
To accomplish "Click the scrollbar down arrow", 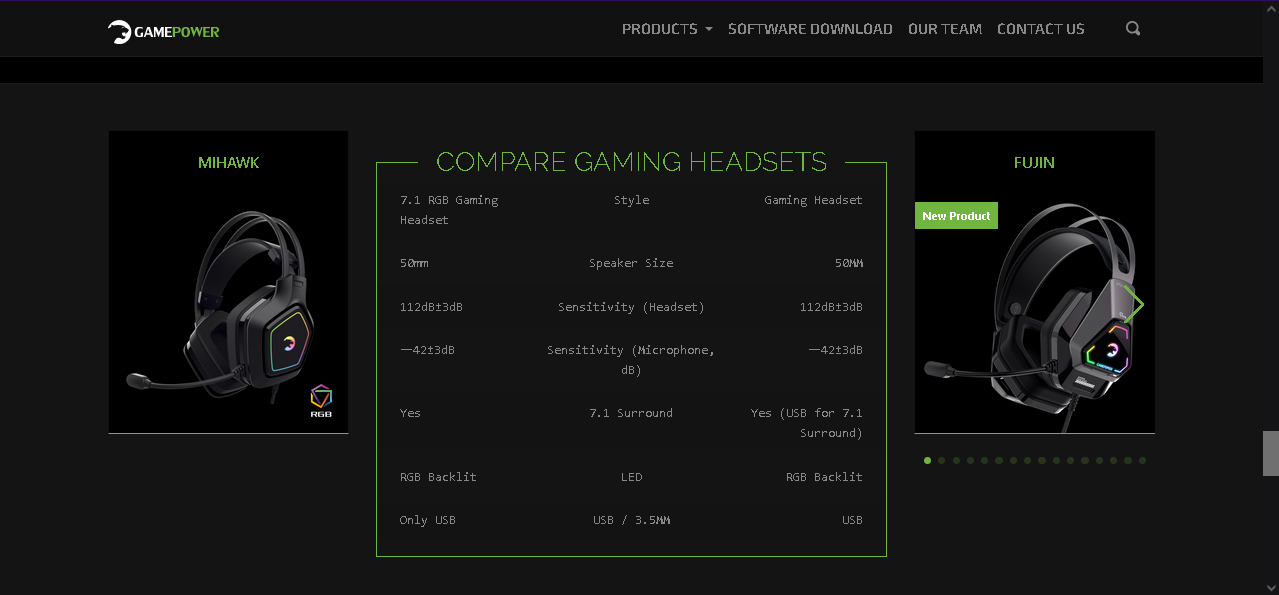I will click(1271, 587).
